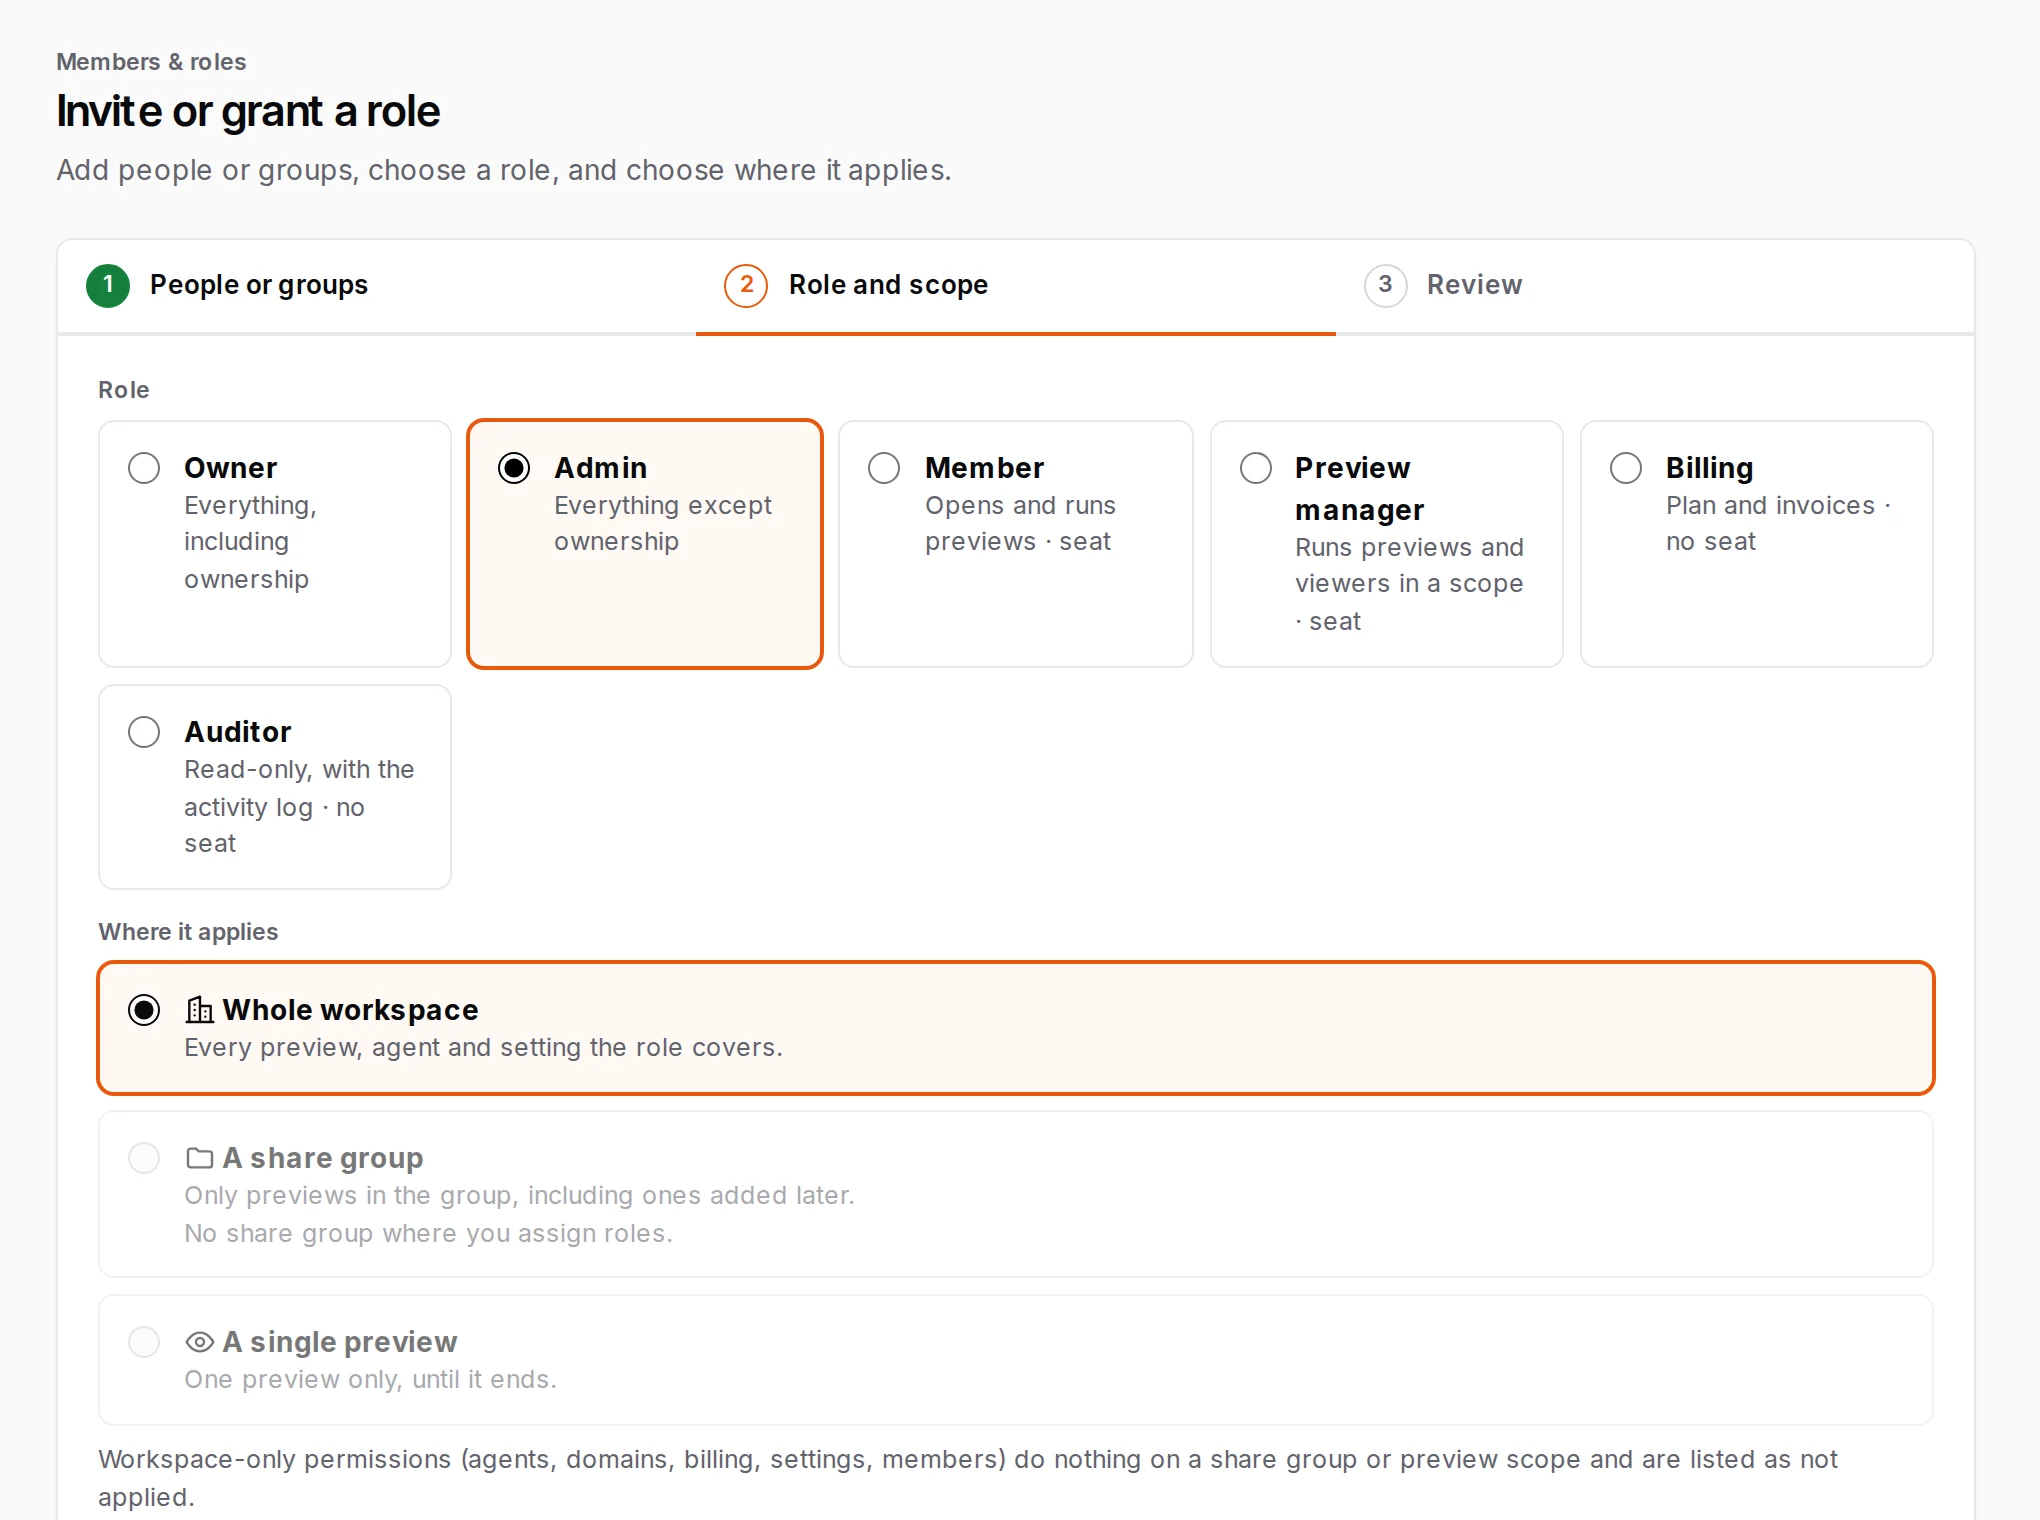Go to the People or groups step

[377, 286]
